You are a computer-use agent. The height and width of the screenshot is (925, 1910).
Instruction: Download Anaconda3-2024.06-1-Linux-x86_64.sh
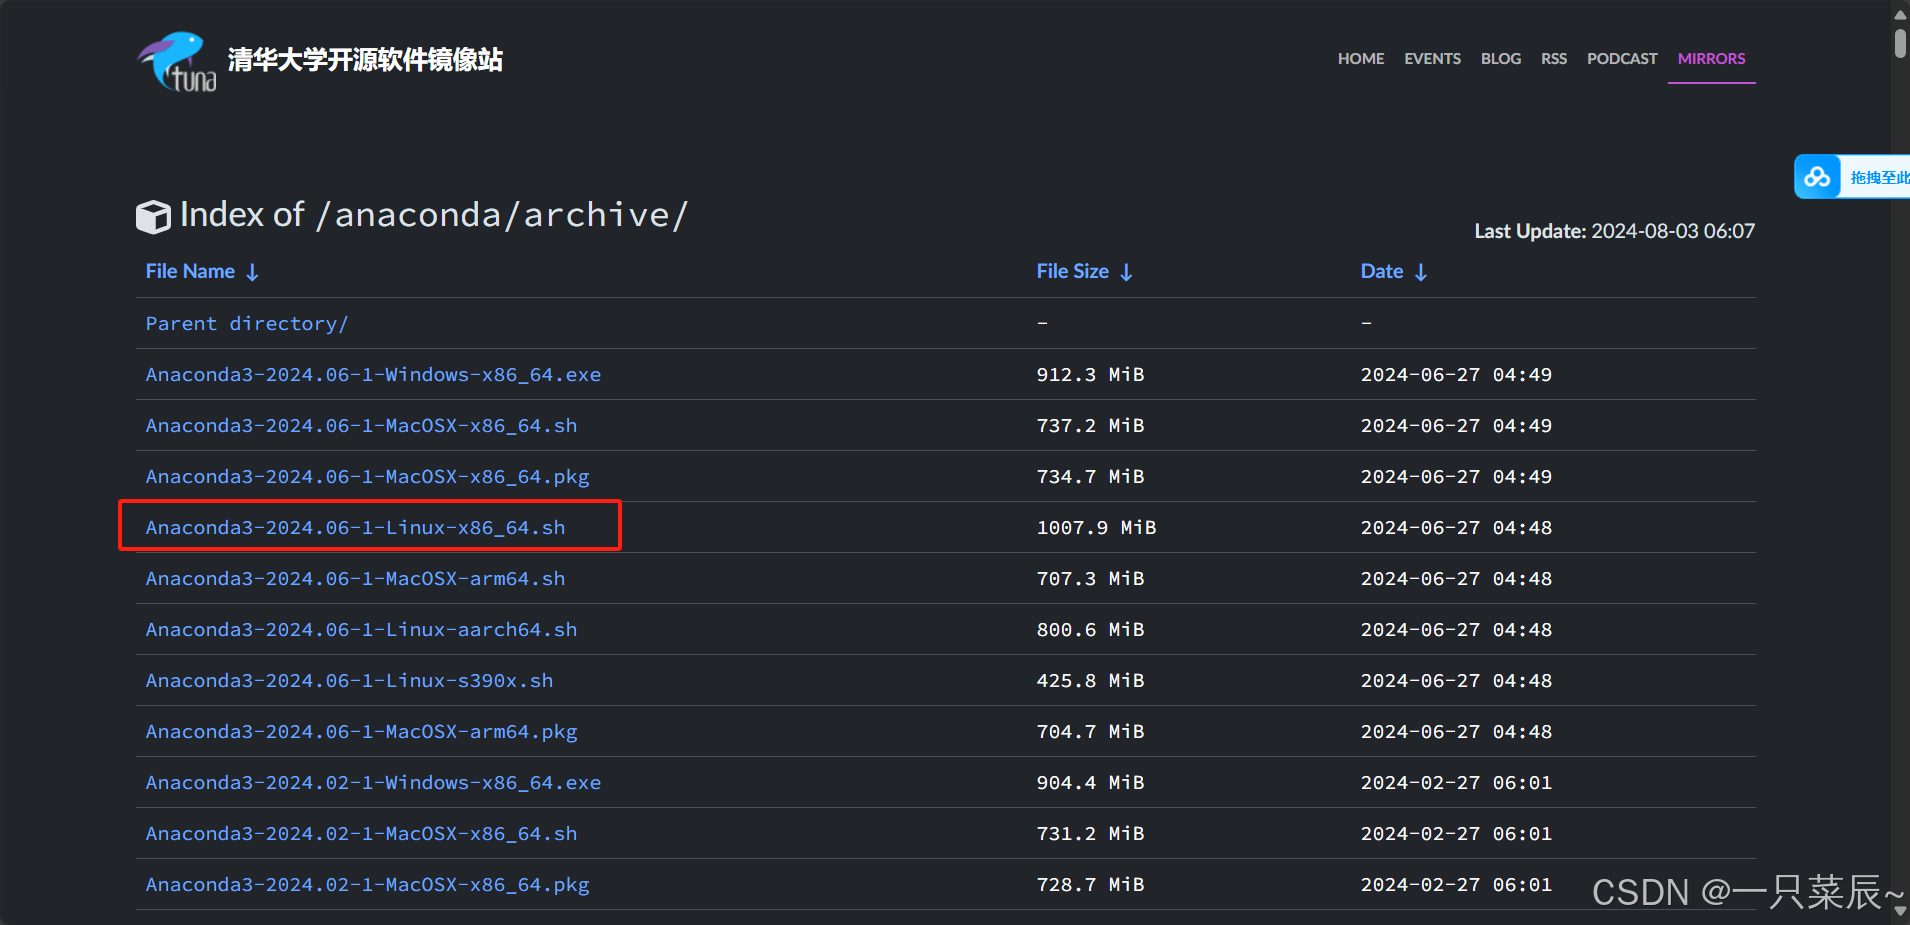click(x=355, y=527)
